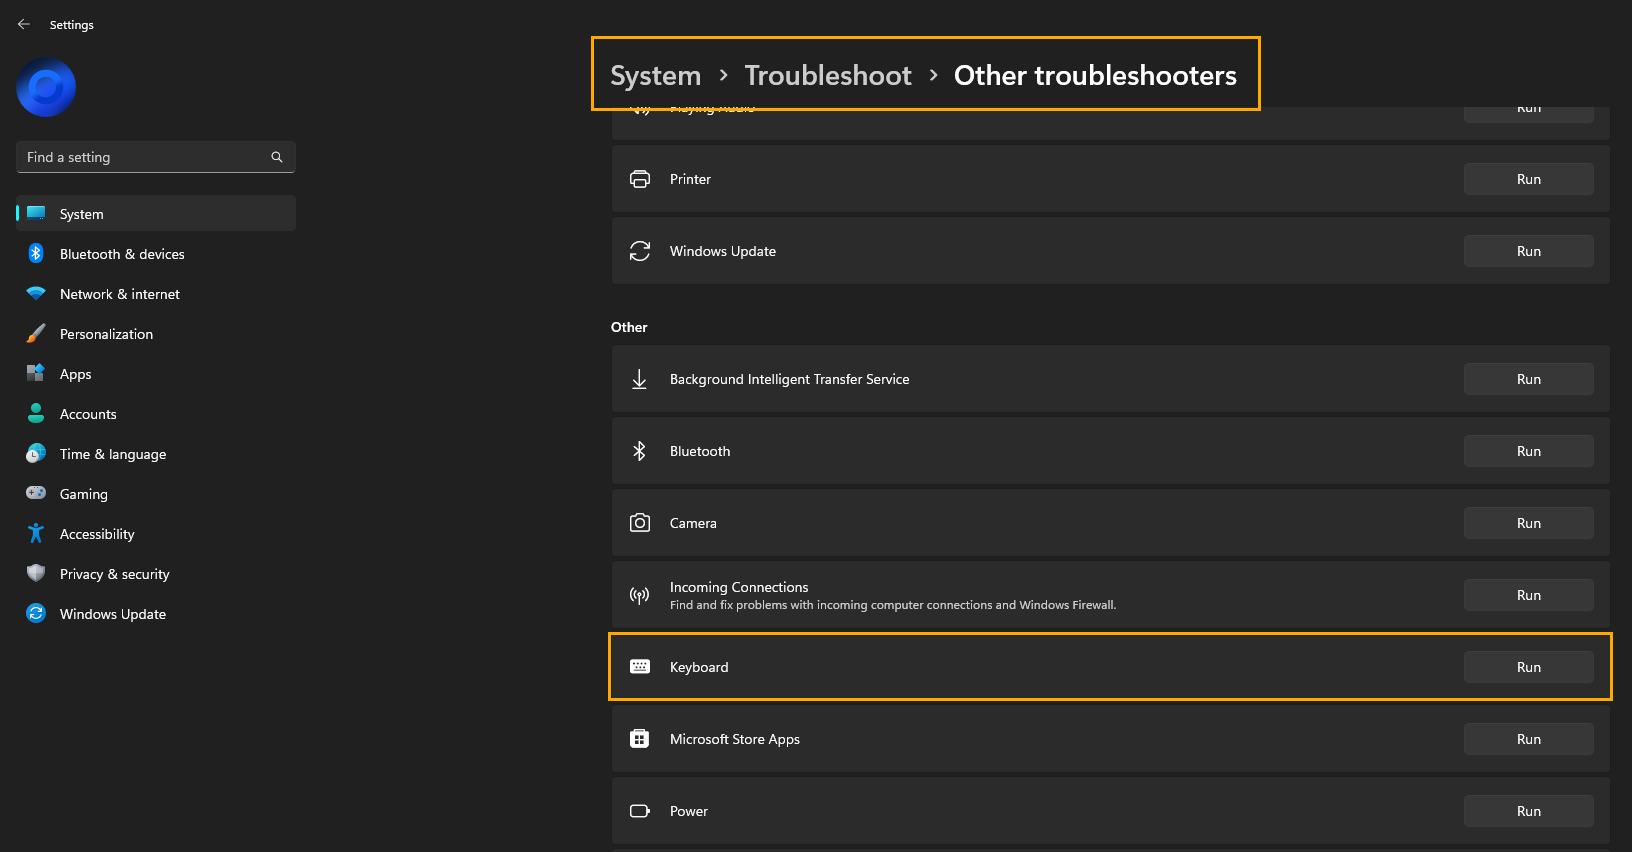Image resolution: width=1632 pixels, height=852 pixels.
Task: Open Time & language settings
Action: pos(156,454)
